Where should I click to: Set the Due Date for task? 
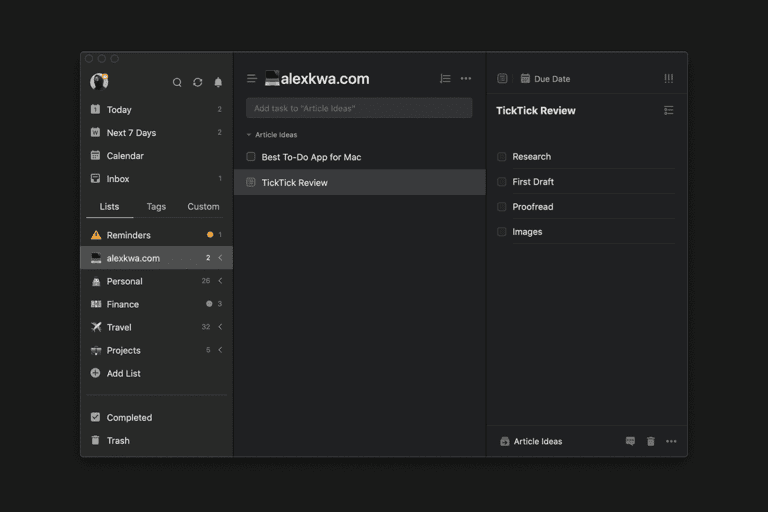(545, 78)
